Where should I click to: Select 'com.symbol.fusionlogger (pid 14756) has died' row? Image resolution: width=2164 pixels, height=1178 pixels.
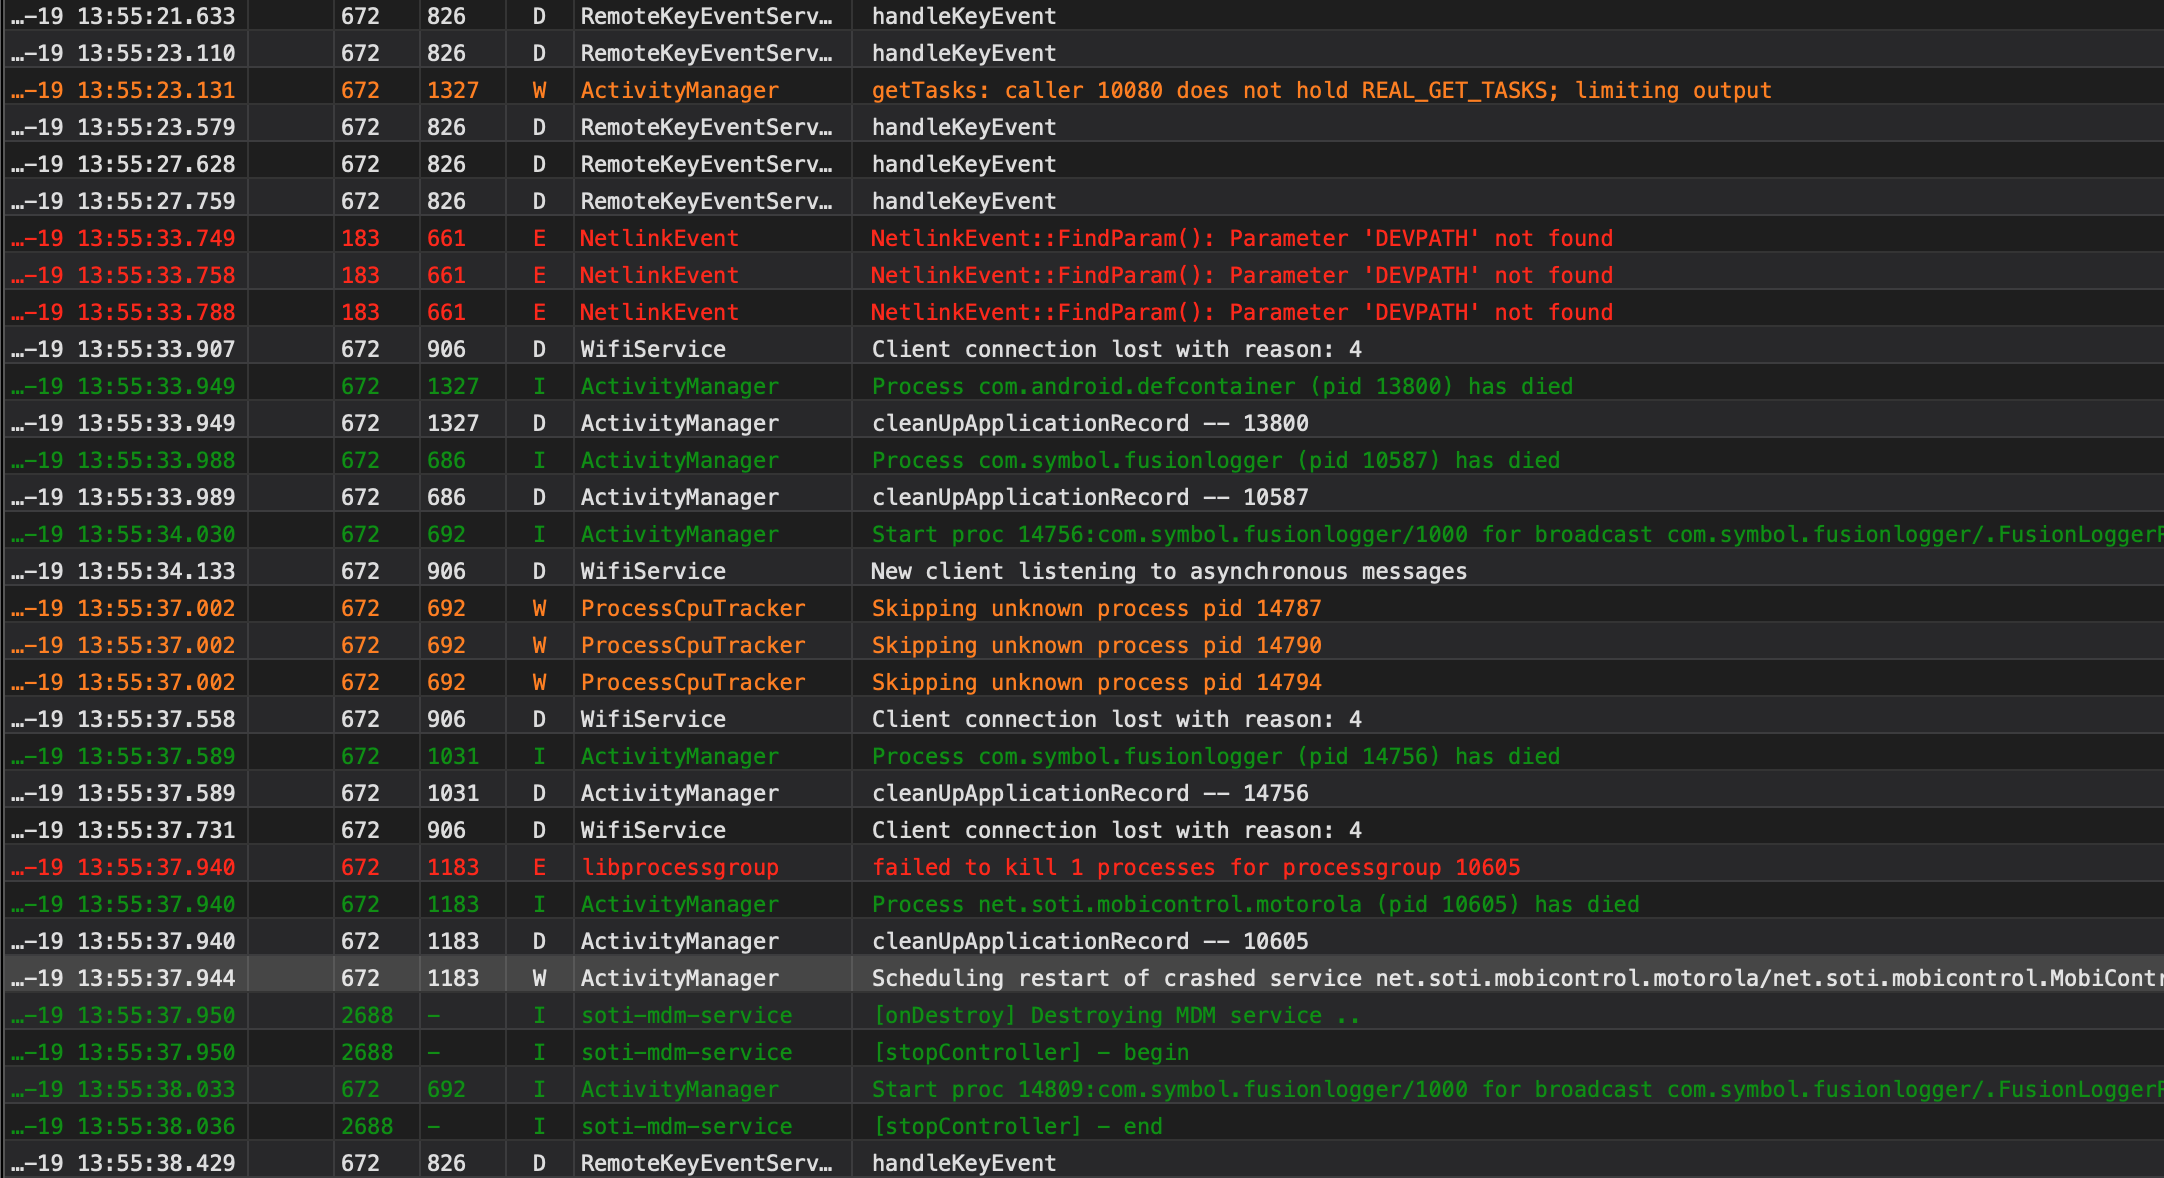[1215, 756]
